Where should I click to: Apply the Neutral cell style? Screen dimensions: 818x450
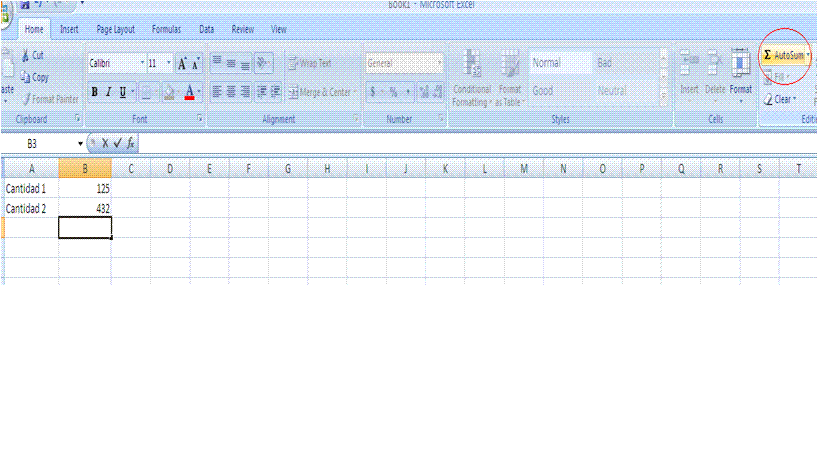(626, 91)
